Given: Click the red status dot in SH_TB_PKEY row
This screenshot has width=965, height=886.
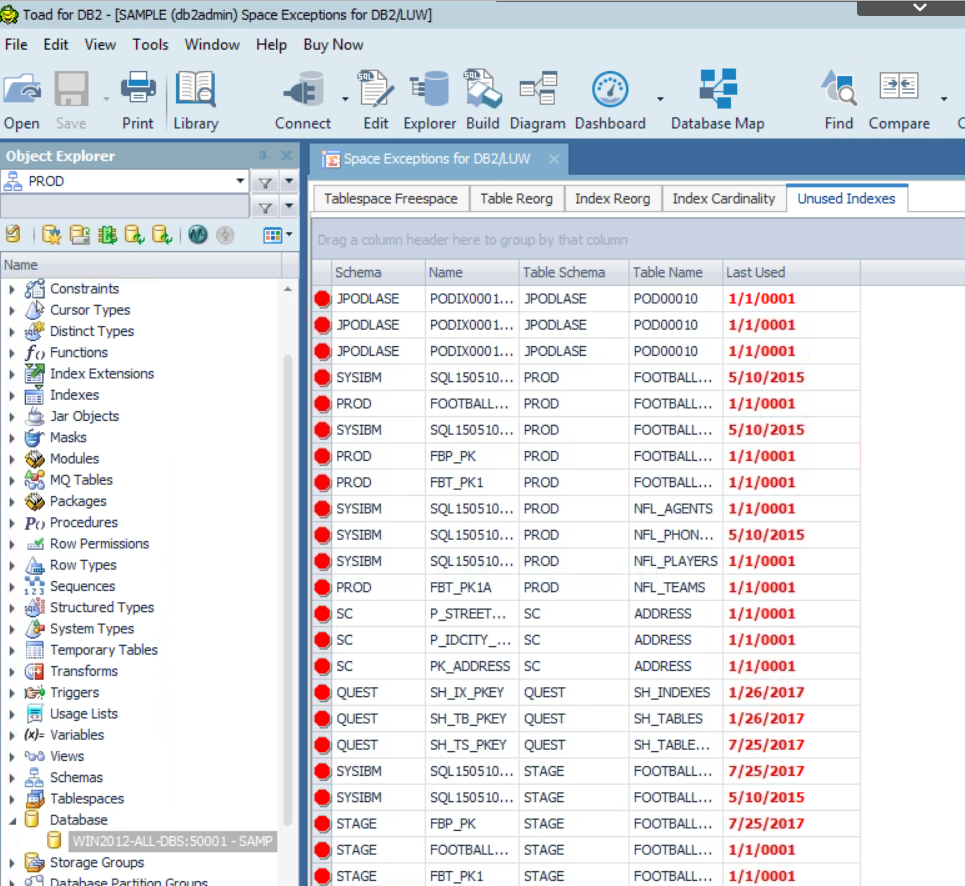Looking at the screenshot, I should coord(322,719).
